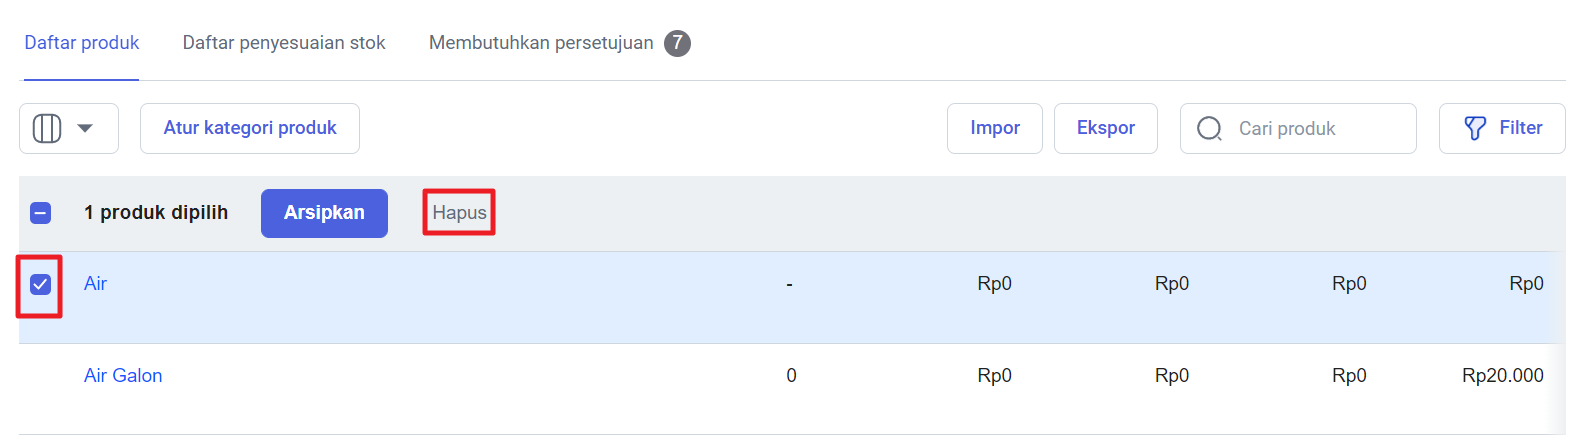Open Daftar penyesuaian stok tab

tap(284, 43)
